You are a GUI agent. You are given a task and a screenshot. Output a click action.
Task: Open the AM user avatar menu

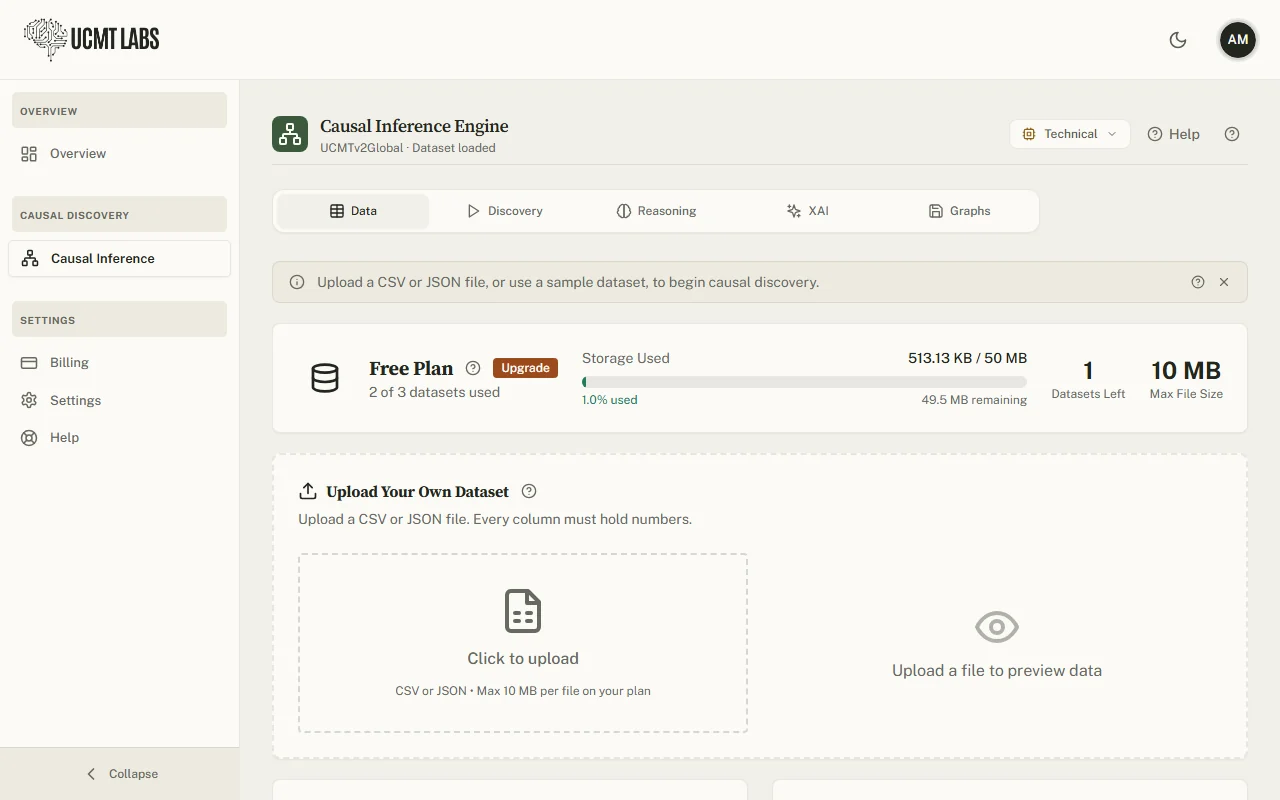1238,40
